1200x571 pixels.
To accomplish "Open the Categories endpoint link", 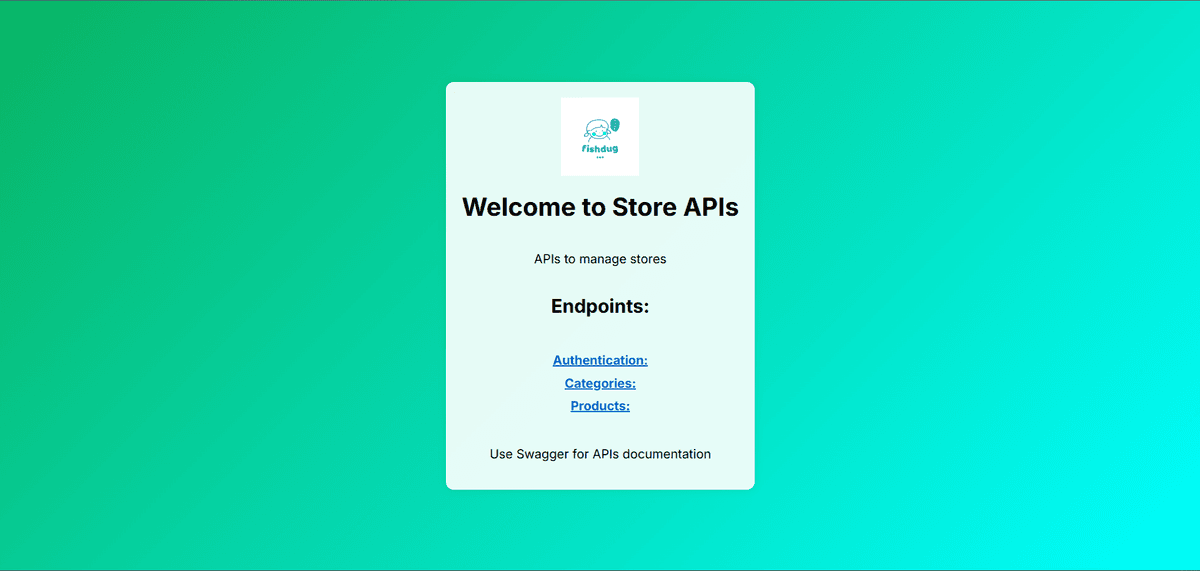I will pos(600,383).
